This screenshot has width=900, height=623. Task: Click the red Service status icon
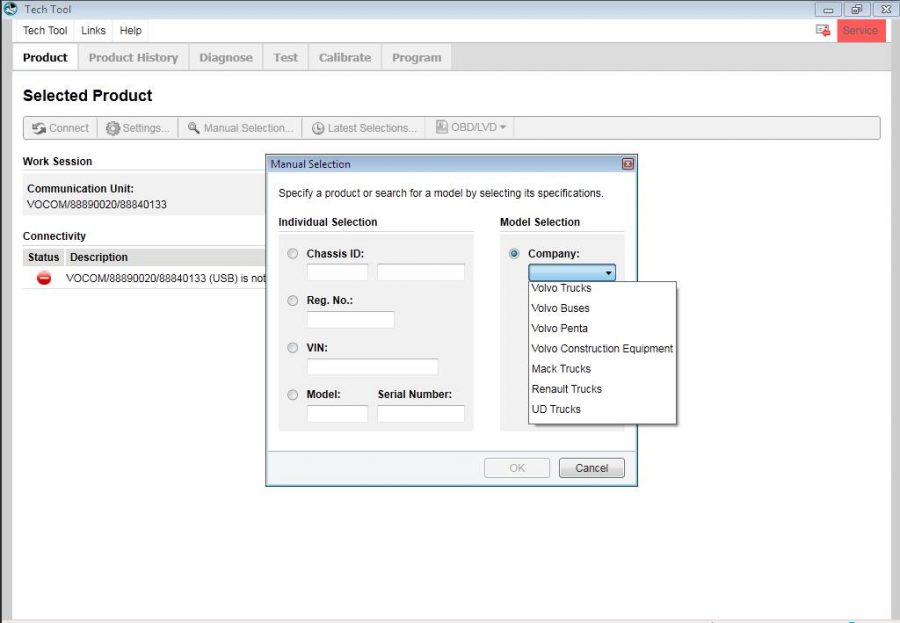point(860,30)
